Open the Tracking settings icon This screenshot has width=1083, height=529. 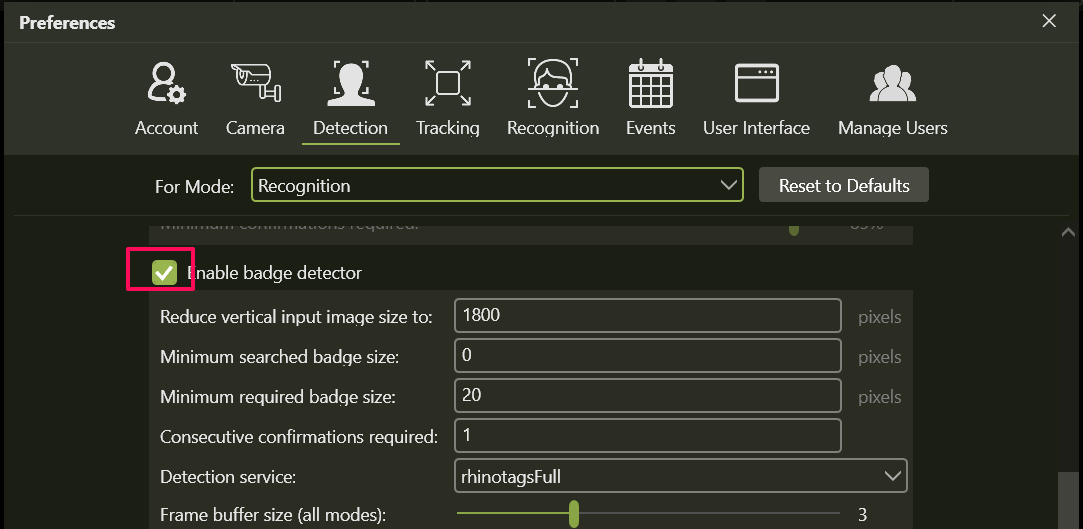point(447,84)
